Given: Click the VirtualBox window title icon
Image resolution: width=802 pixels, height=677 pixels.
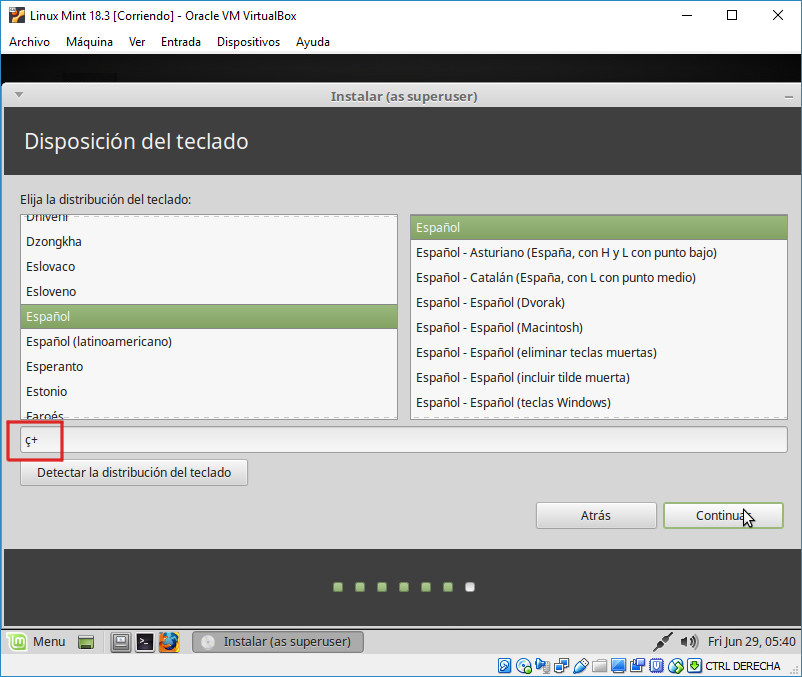Looking at the screenshot, I should (17, 15).
